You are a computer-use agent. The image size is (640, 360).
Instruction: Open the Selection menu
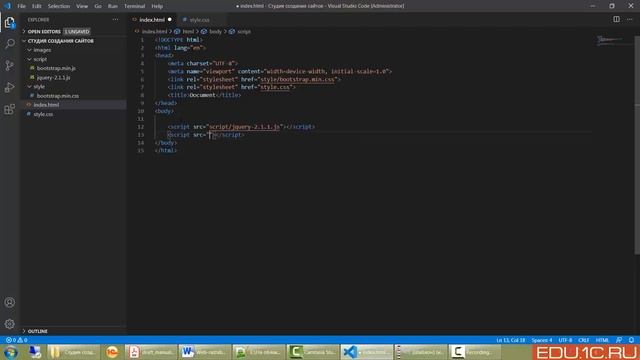point(59,6)
